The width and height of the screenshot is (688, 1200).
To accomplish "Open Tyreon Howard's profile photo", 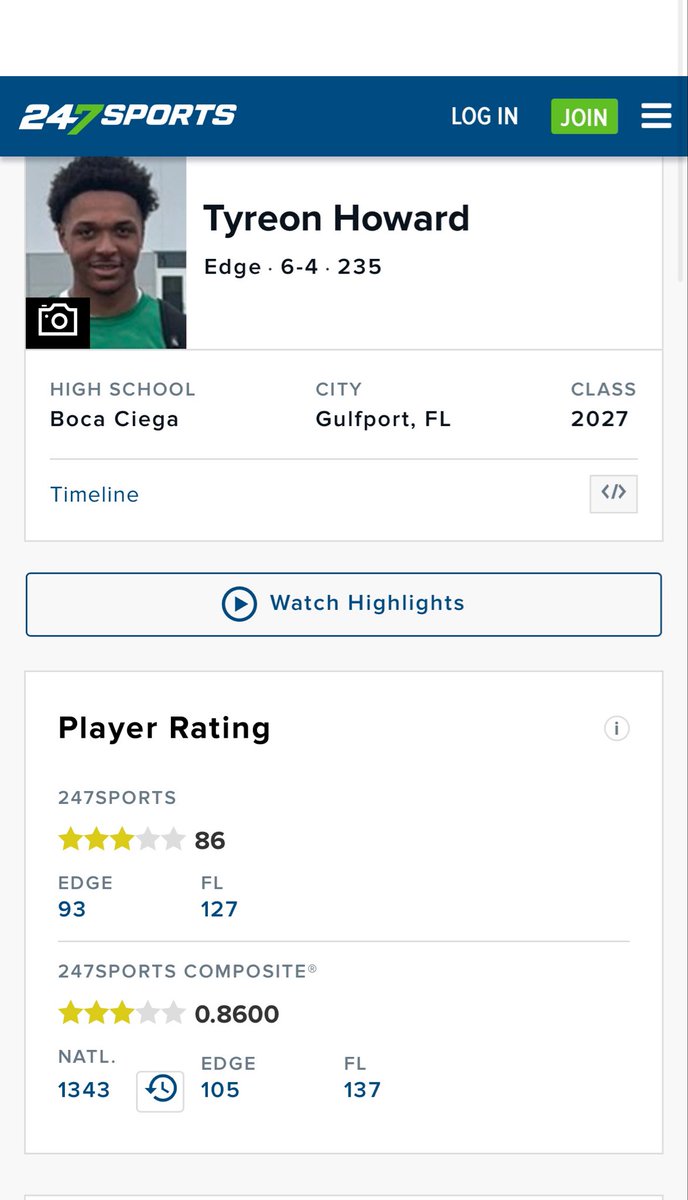I will click(x=106, y=252).
